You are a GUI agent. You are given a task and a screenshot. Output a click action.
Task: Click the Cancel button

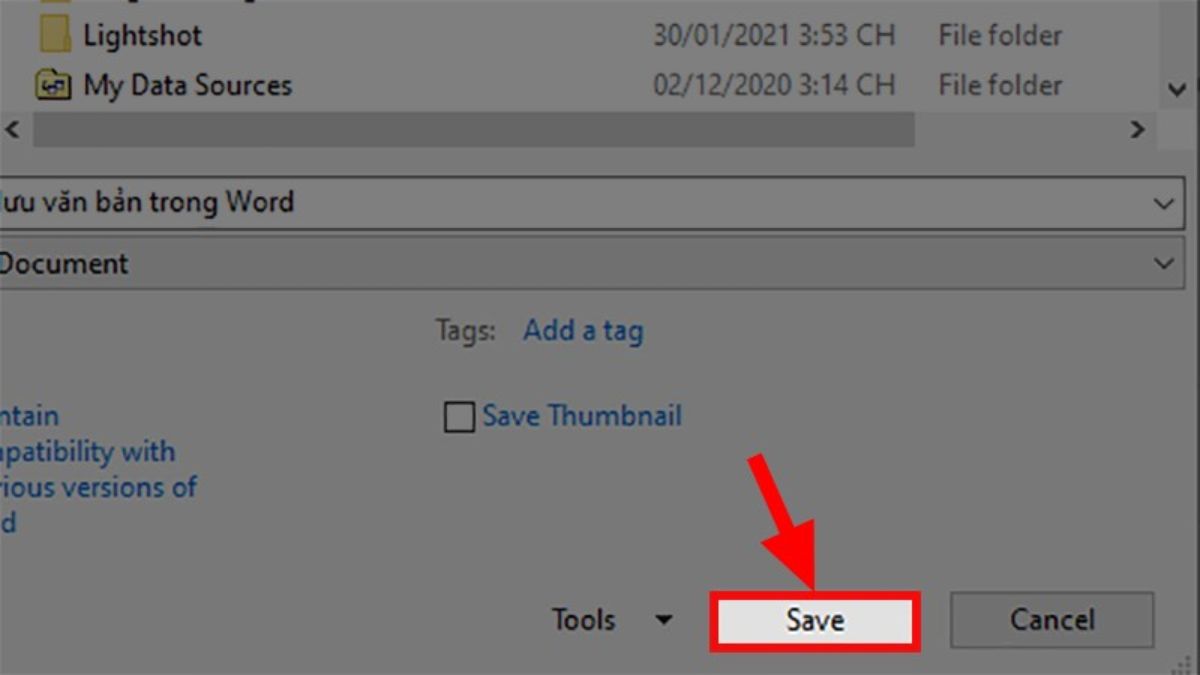tap(1052, 620)
